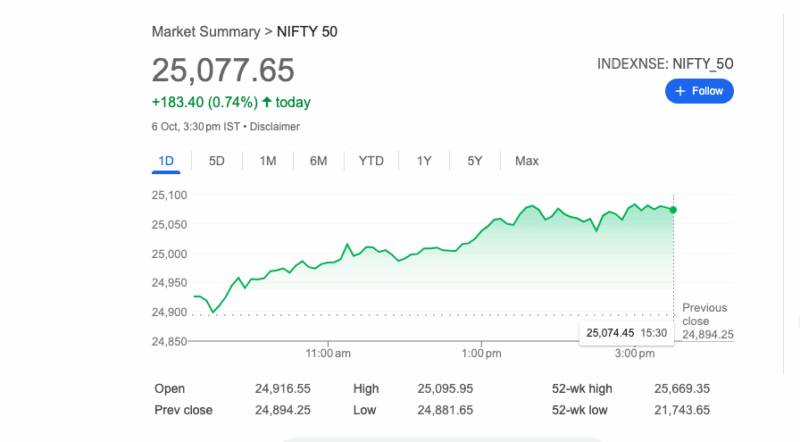
Task: Click the Previous close label on chart
Action: pyautogui.click(x=705, y=314)
